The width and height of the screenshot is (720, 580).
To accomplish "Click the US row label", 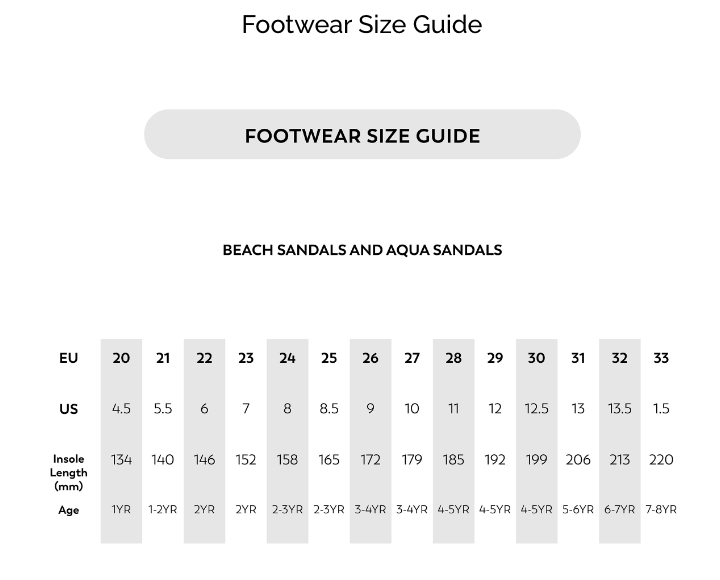I will (x=68, y=409).
